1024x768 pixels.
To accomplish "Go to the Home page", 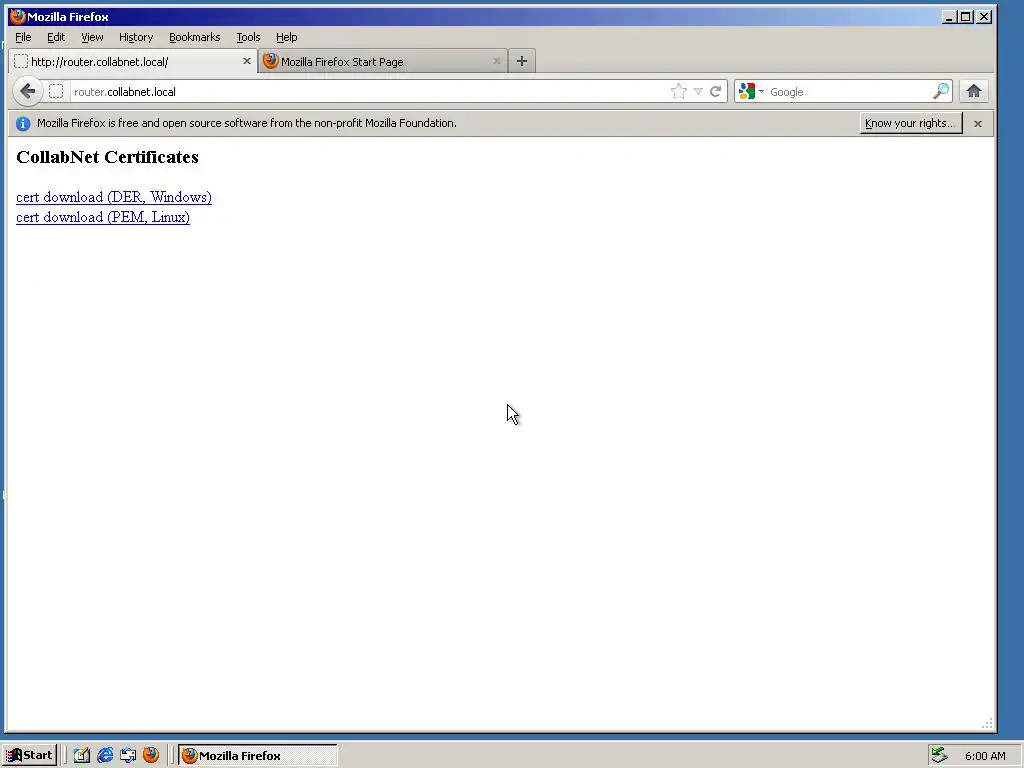I will coord(974,91).
